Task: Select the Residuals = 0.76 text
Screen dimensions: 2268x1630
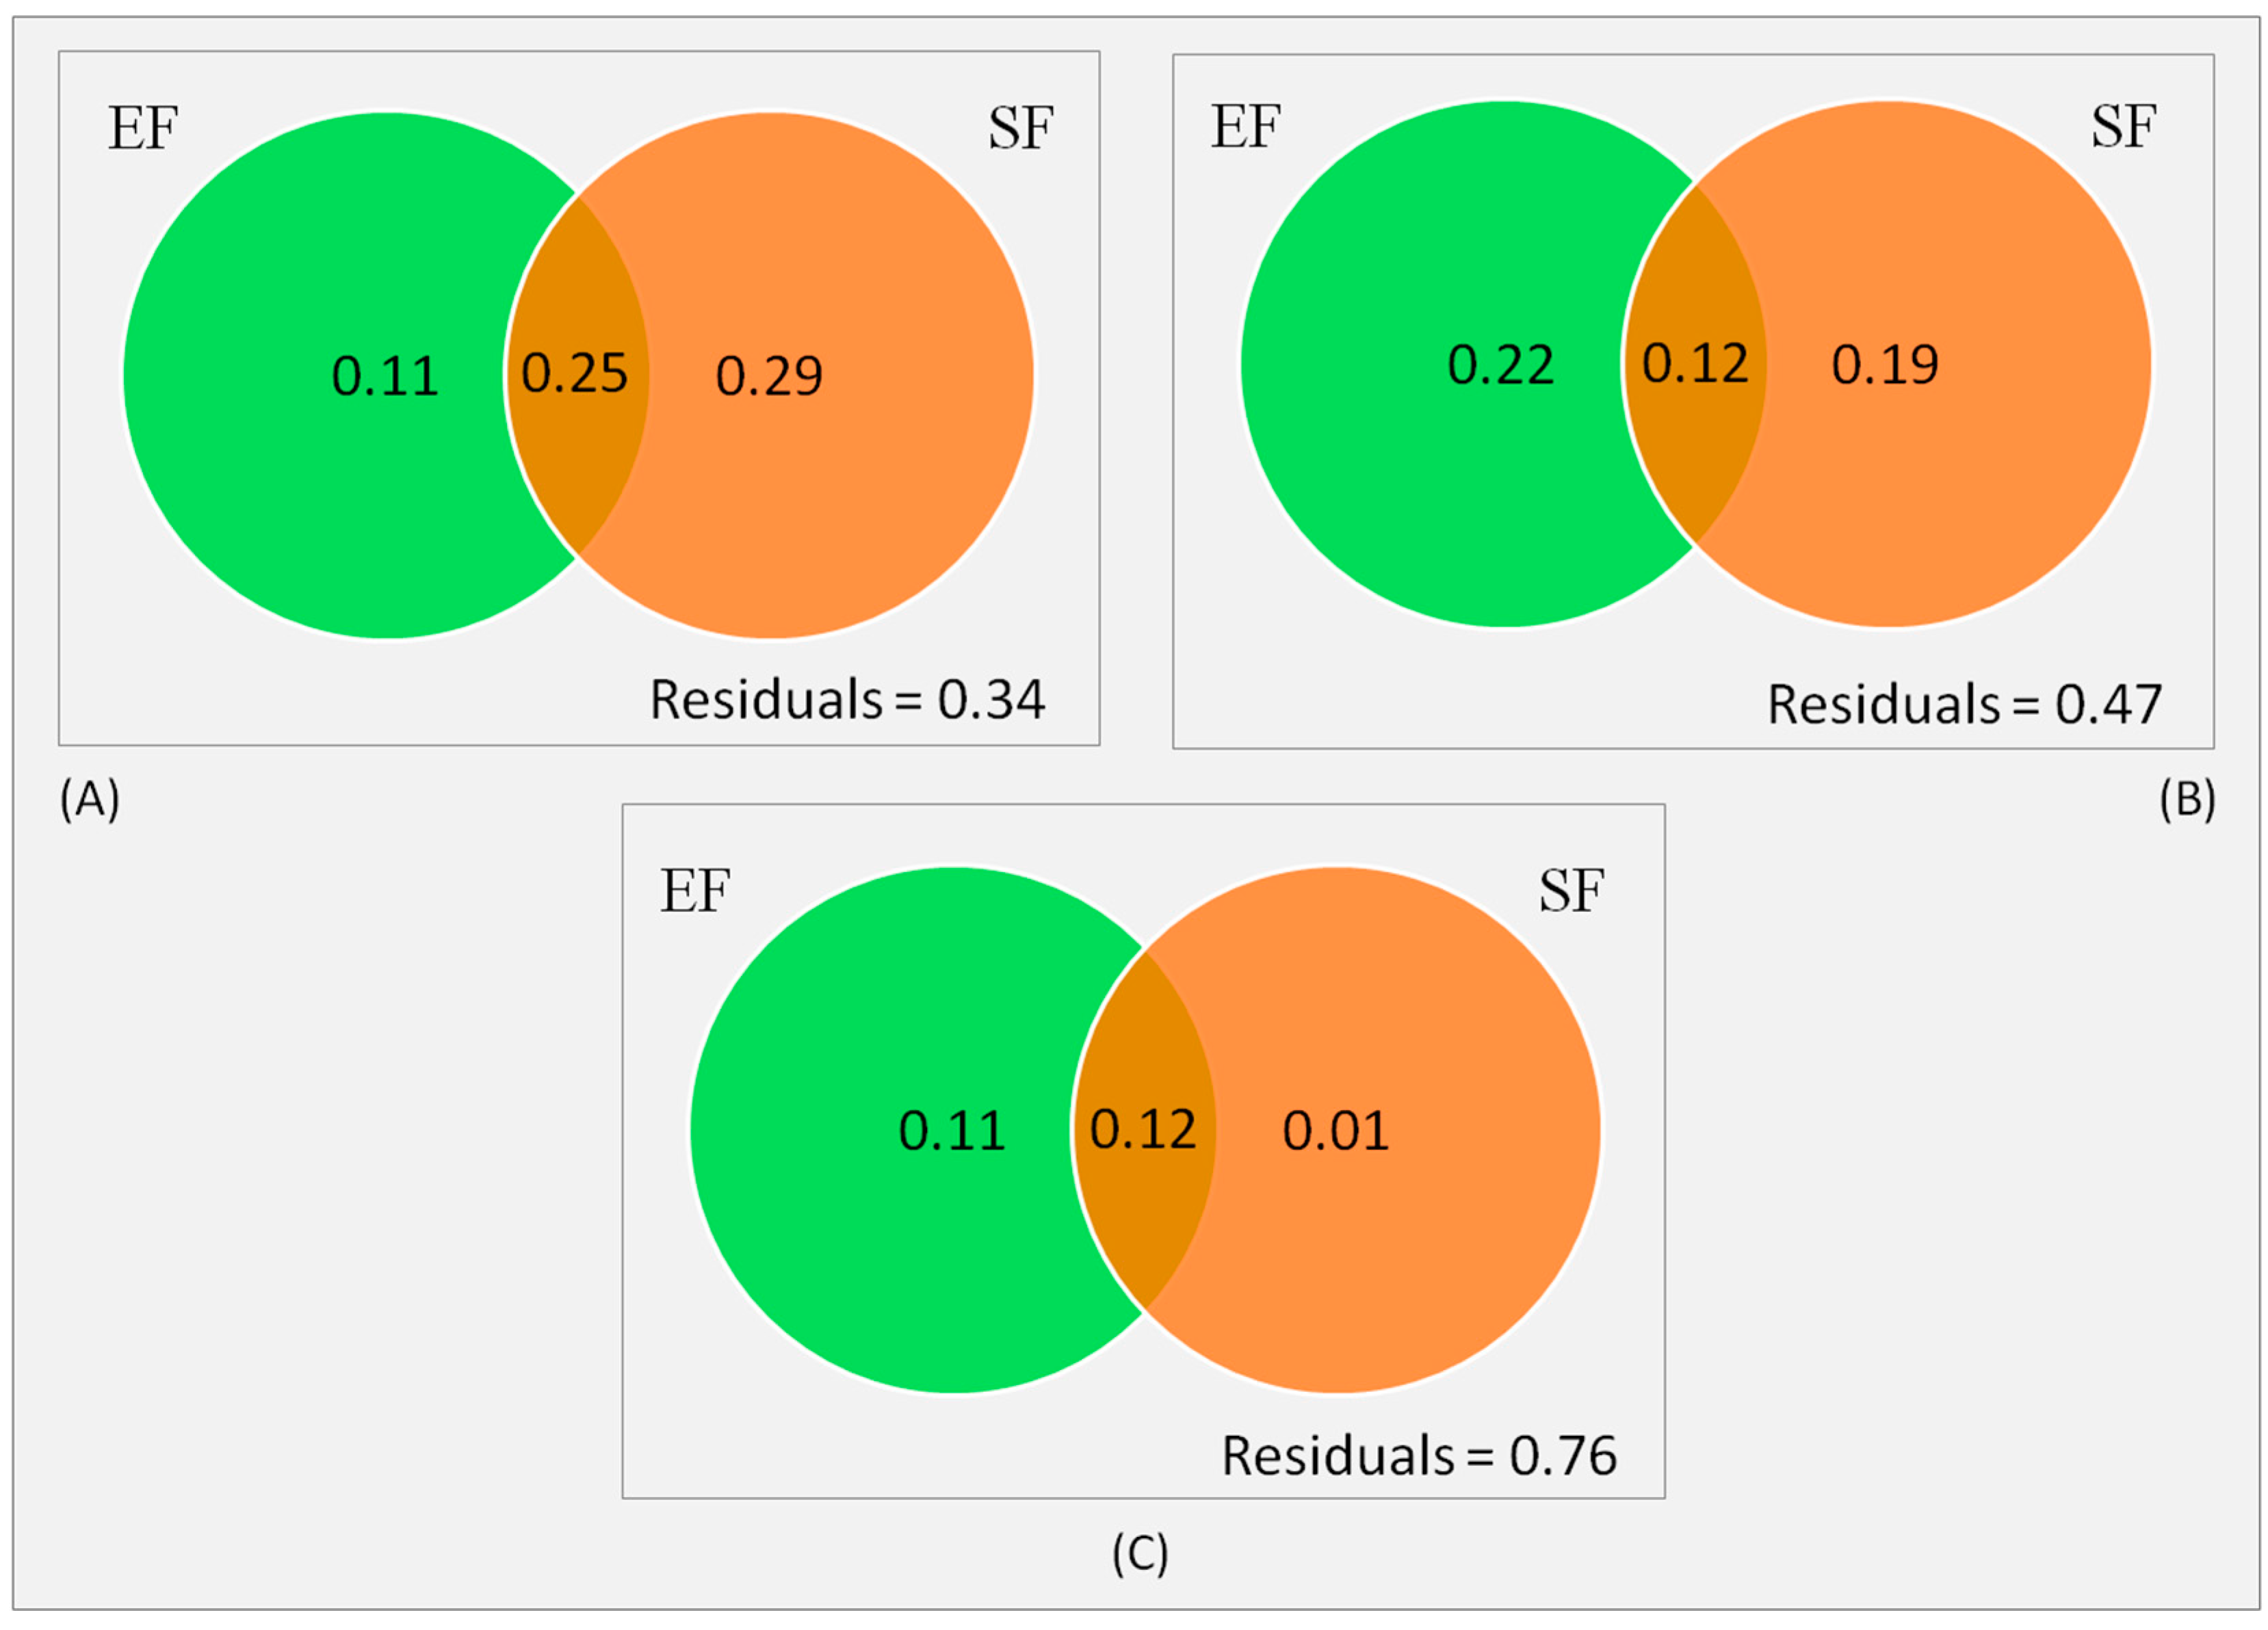Action: (x=1419, y=1455)
